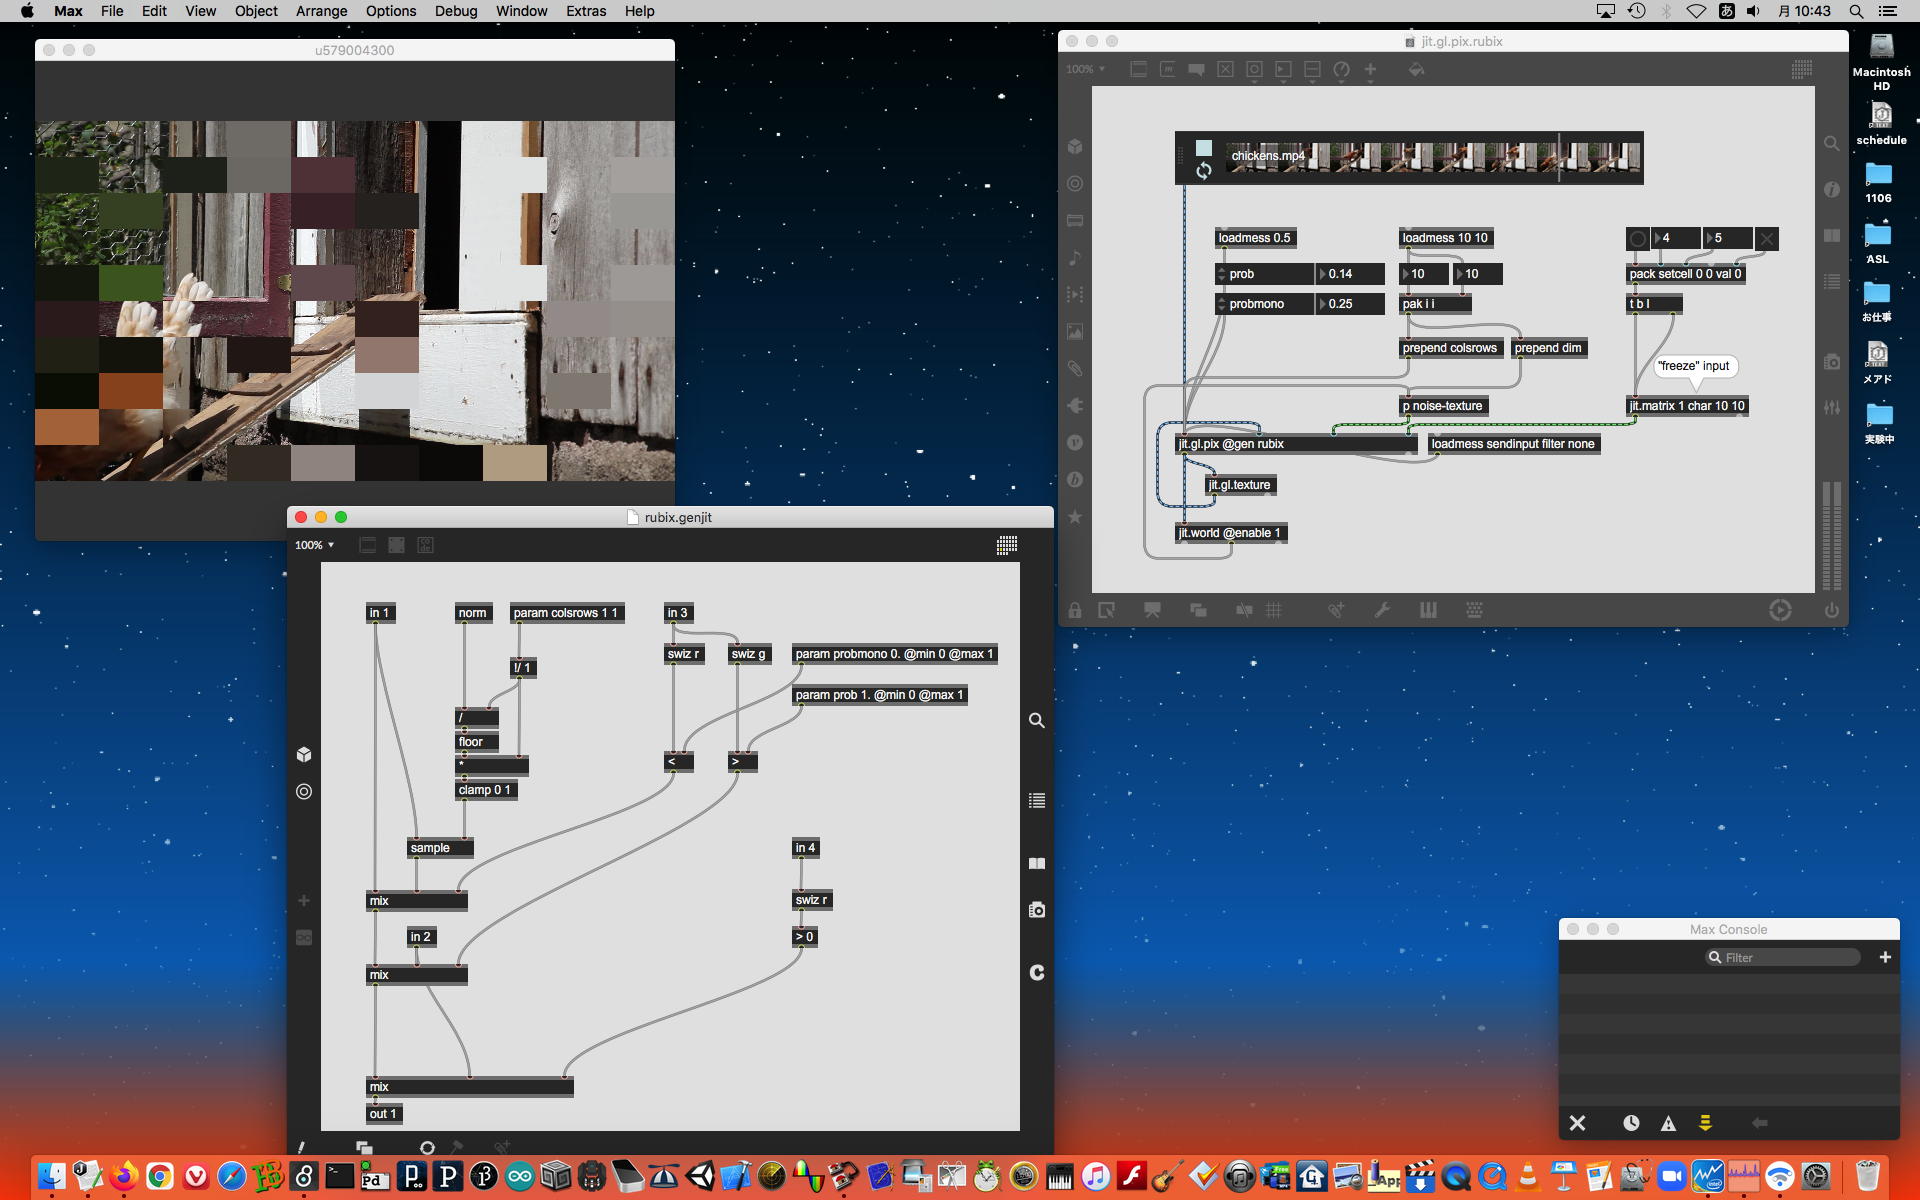Open the Extras menu
The image size is (1920, 1200).
point(585,11)
